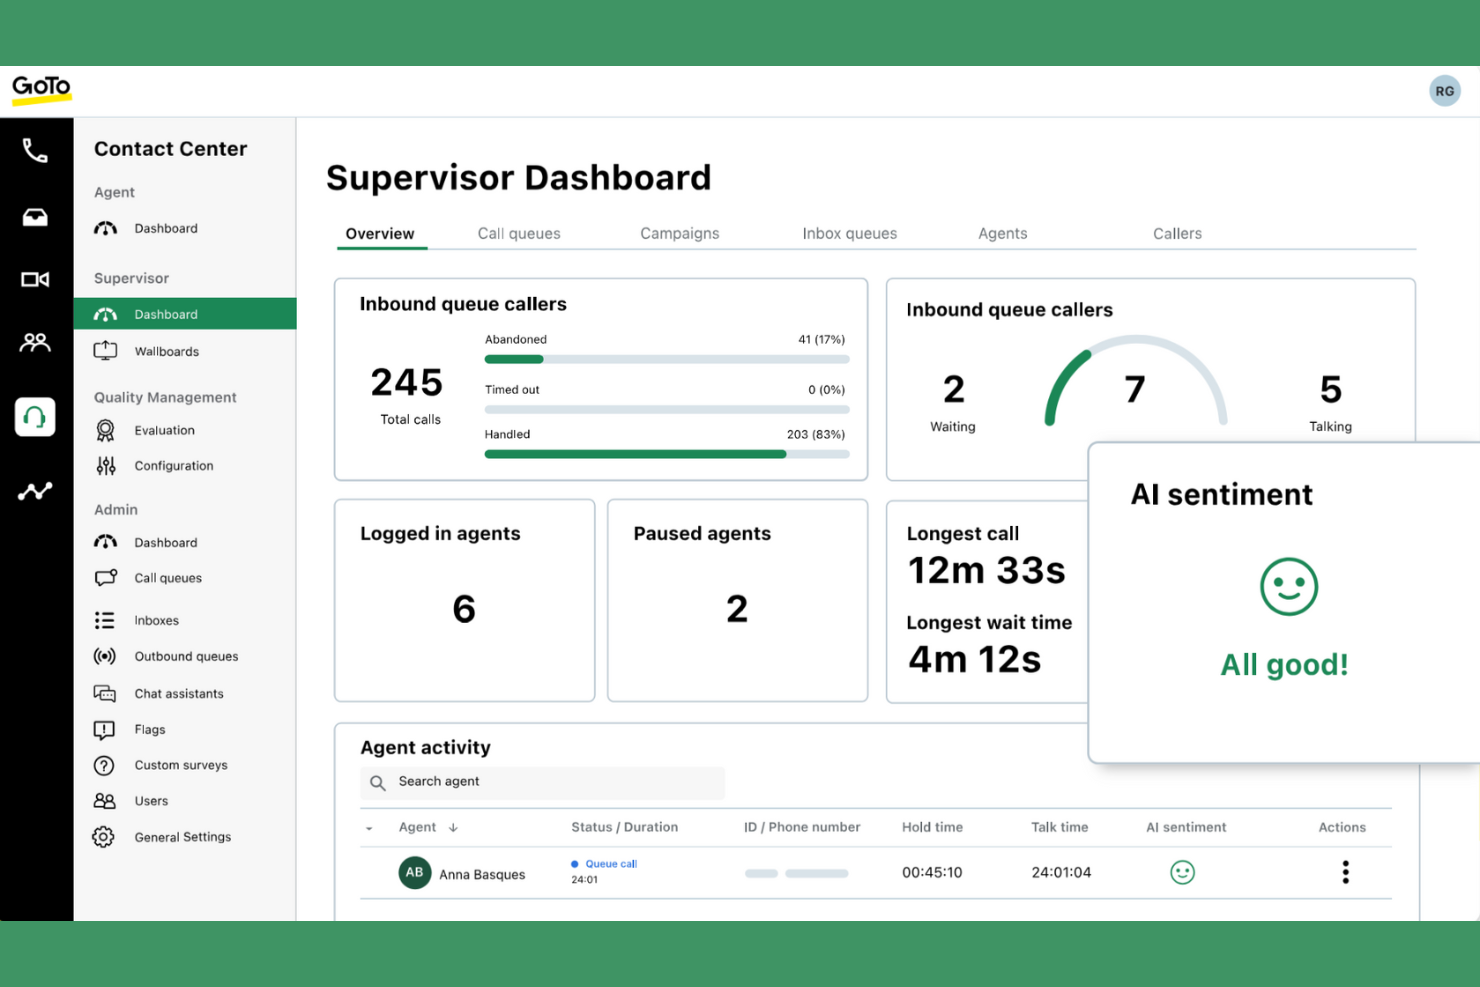The width and height of the screenshot is (1480, 987).
Task: Open the RG profile avatar in the top right
Action: (1444, 90)
